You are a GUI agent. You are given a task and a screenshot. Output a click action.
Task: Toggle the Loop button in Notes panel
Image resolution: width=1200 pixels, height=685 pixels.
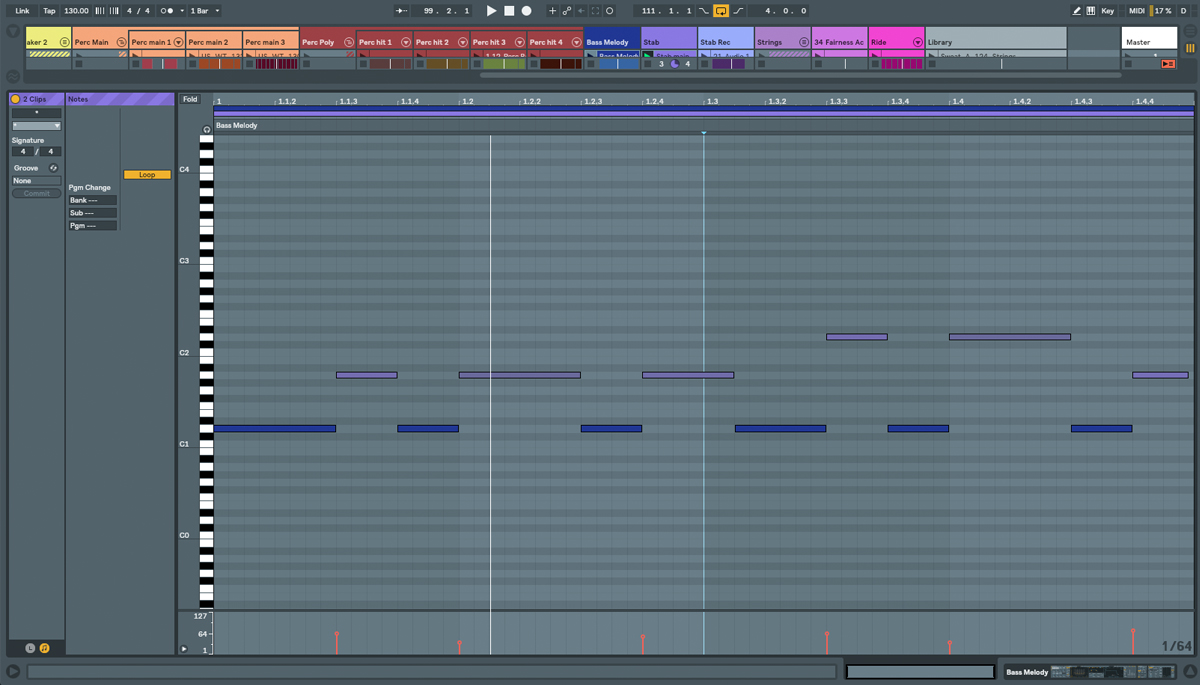pyautogui.click(x=147, y=175)
